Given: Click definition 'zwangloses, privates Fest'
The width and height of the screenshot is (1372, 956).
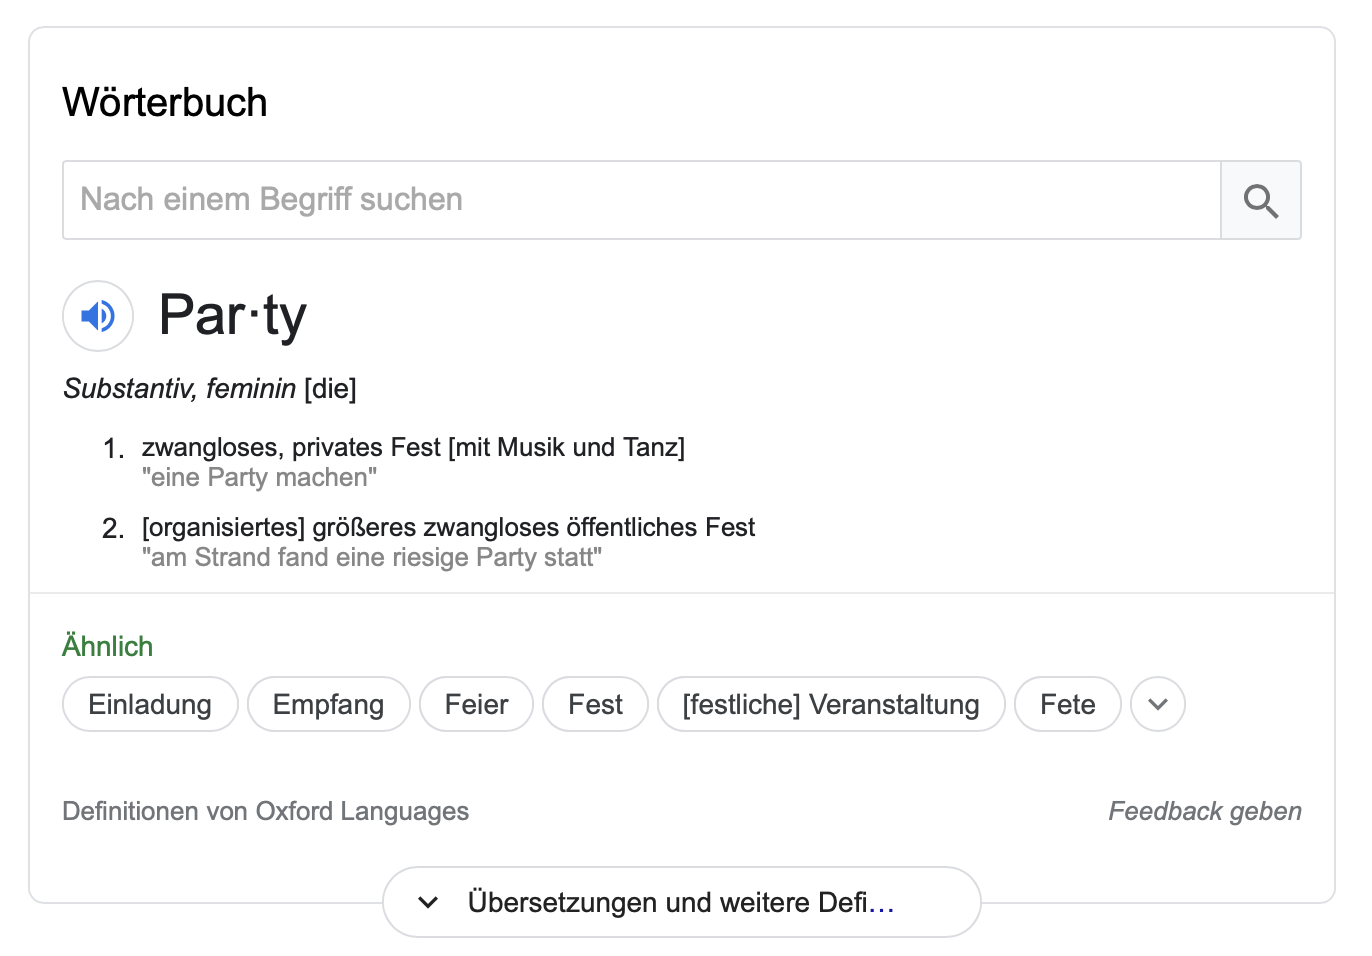Looking at the screenshot, I should click(x=291, y=447).
